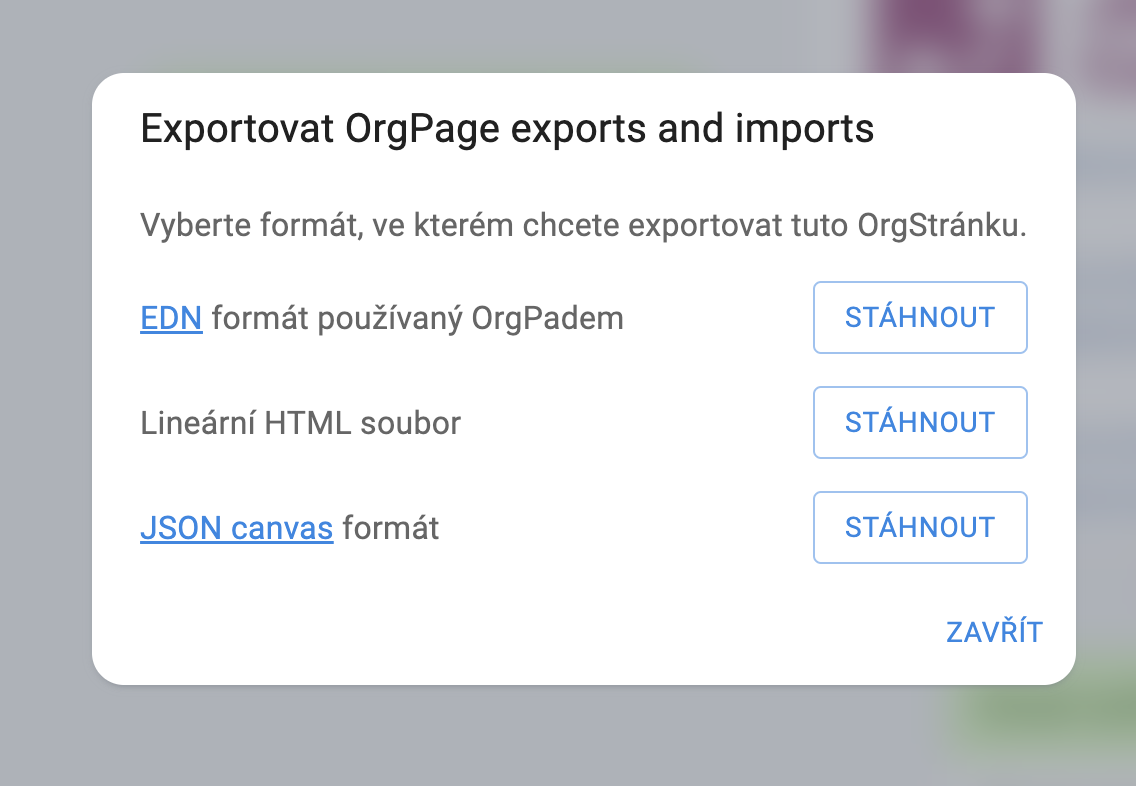Follow the JSON canvas format hyperlink
Screen dimensions: 1136x786
[237, 527]
